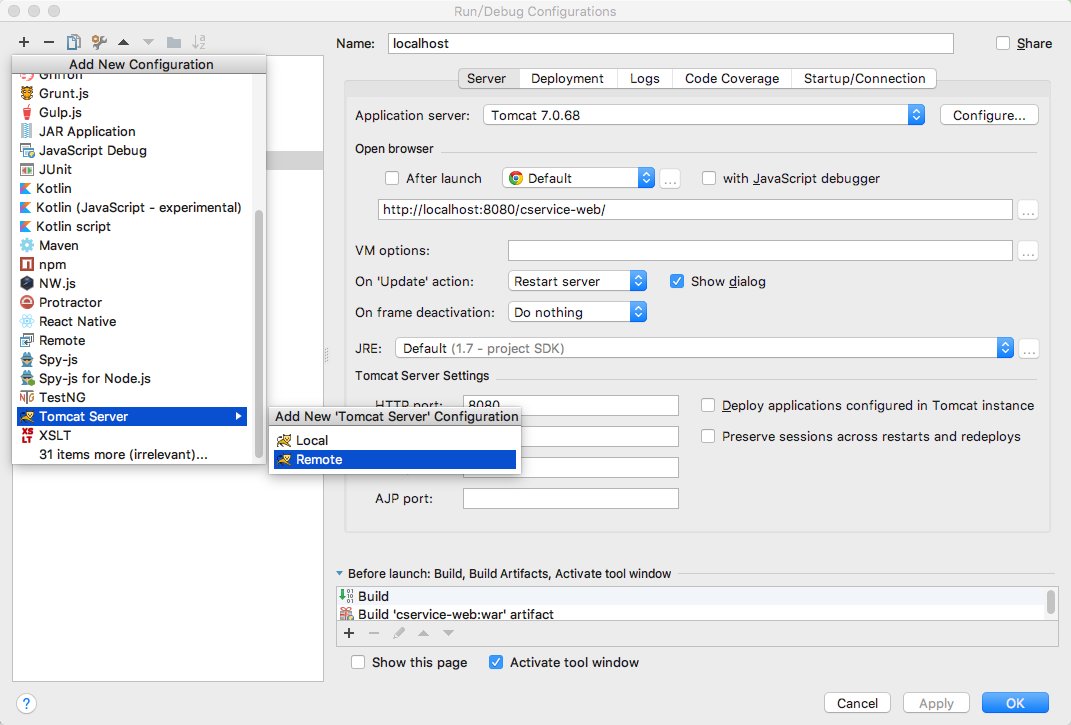Image resolution: width=1071 pixels, height=725 pixels.
Task: Expand the Tomcat Server submenu item
Action: coord(132,417)
